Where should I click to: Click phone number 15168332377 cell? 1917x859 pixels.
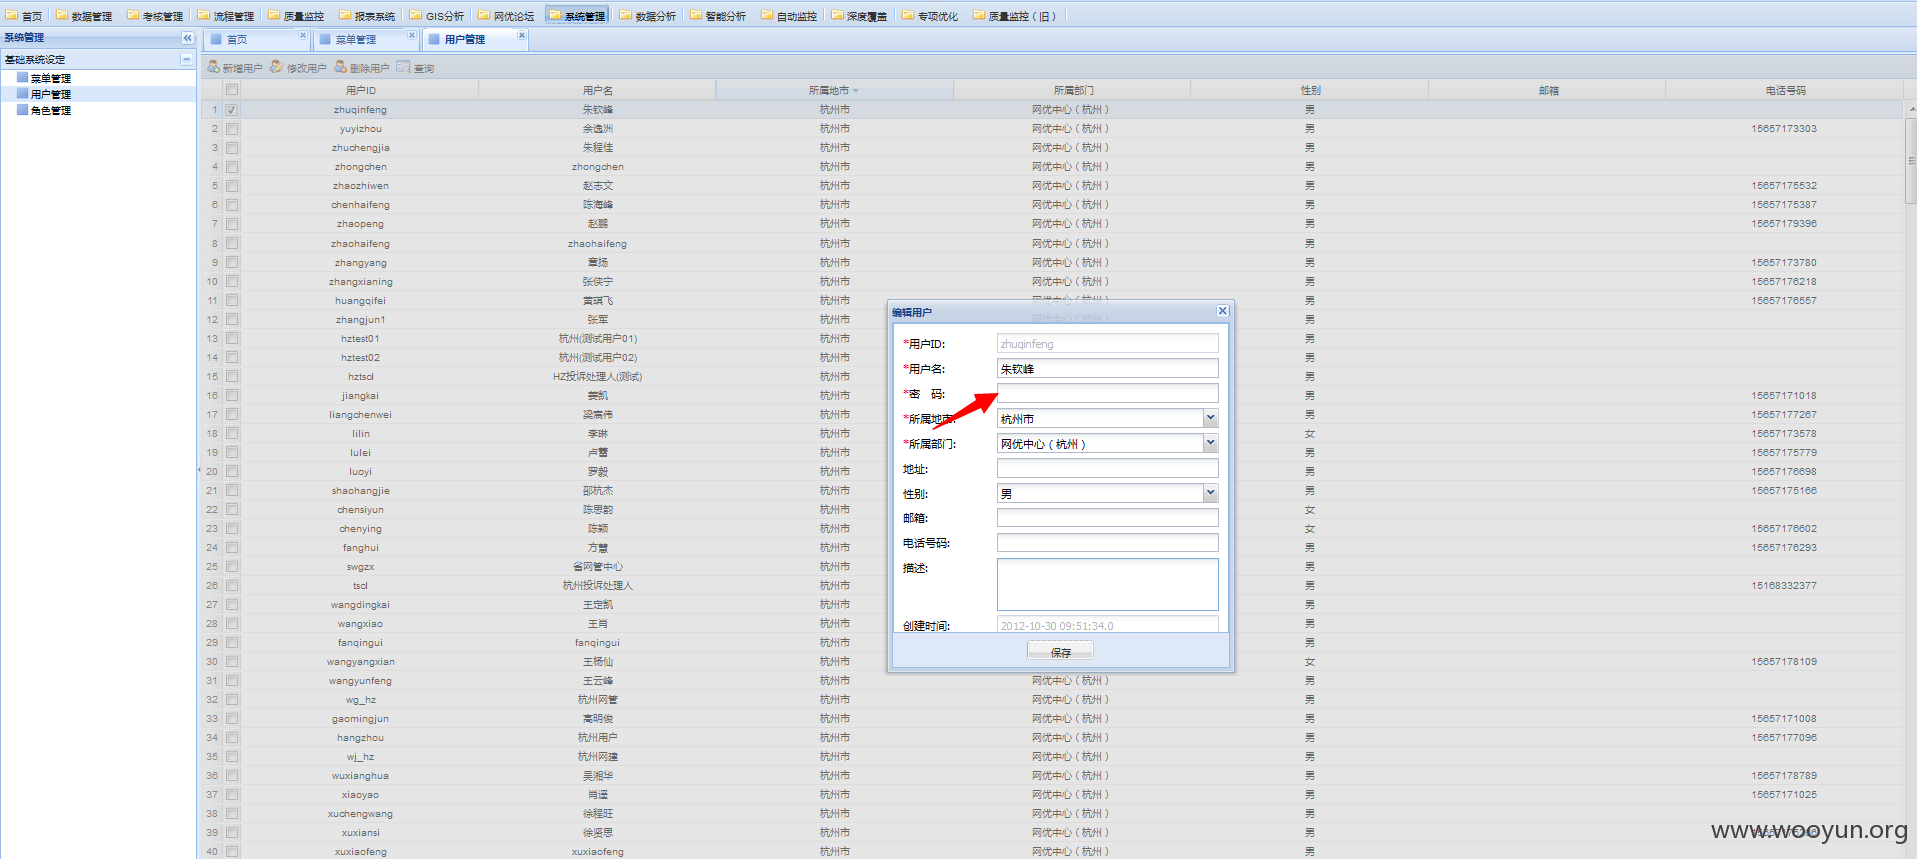[1784, 586]
